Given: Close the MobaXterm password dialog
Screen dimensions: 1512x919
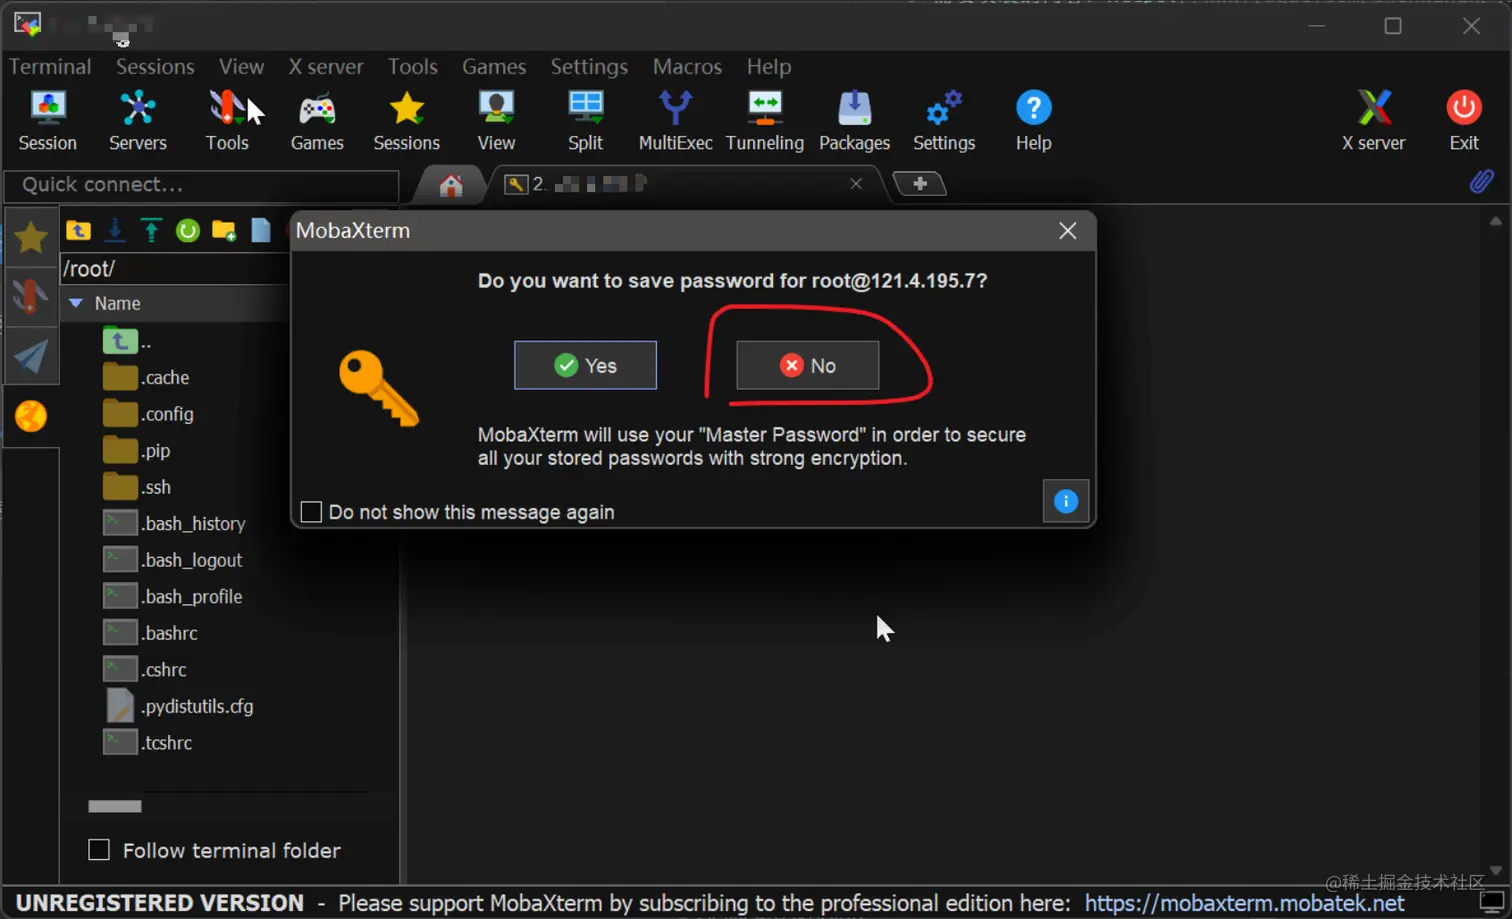Looking at the screenshot, I should 1068,231.
